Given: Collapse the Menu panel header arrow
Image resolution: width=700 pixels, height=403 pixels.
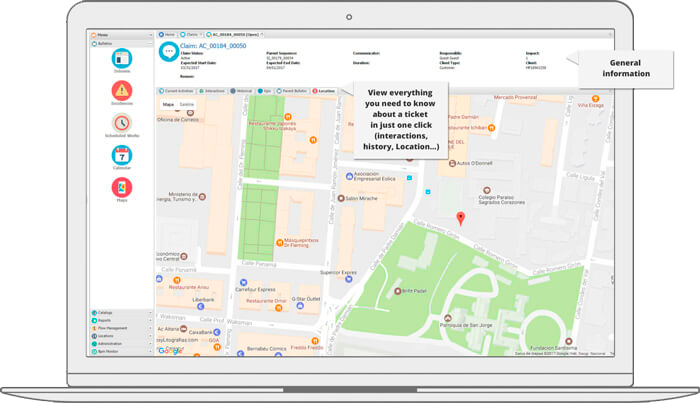Looking at the screenshot, I should tap(150, 35).
